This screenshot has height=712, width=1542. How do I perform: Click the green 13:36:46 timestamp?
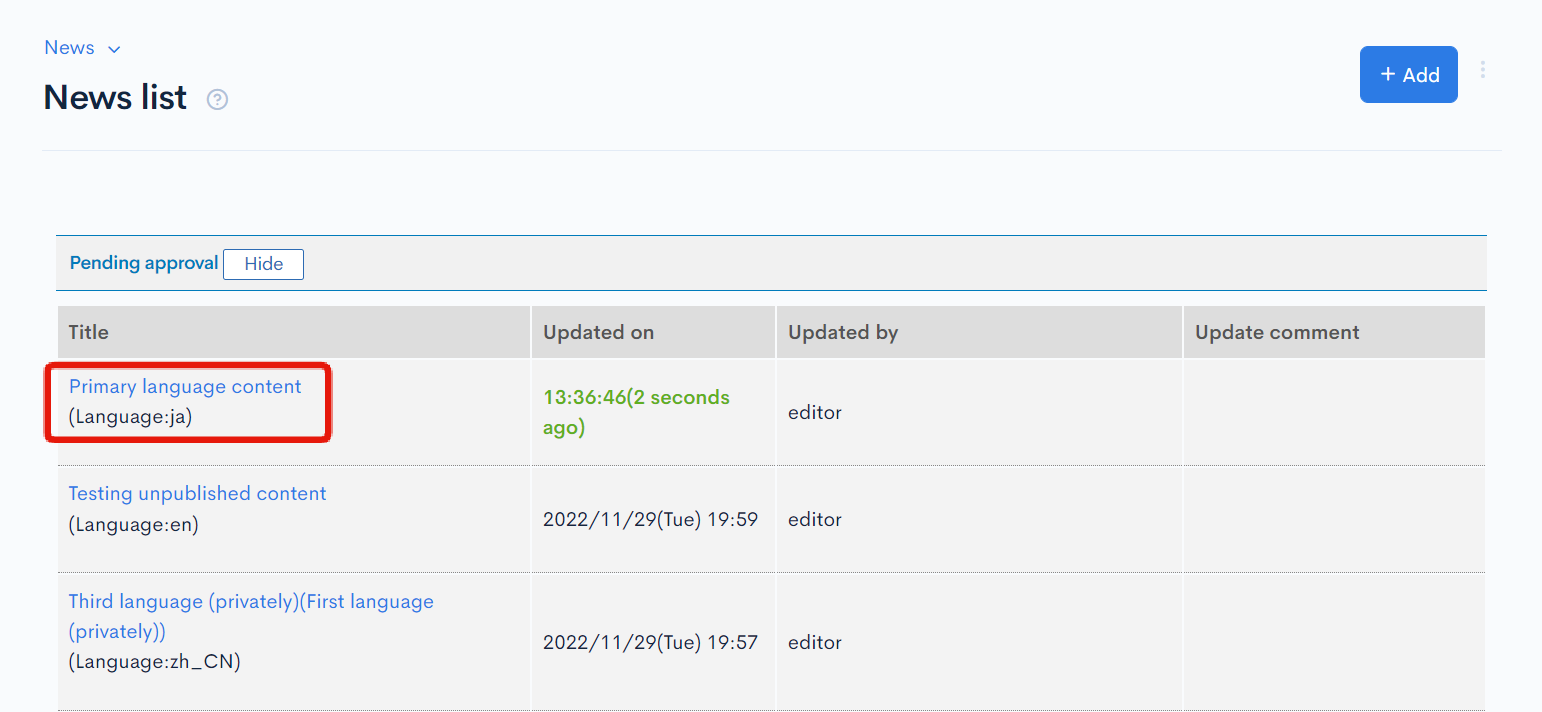636,412
